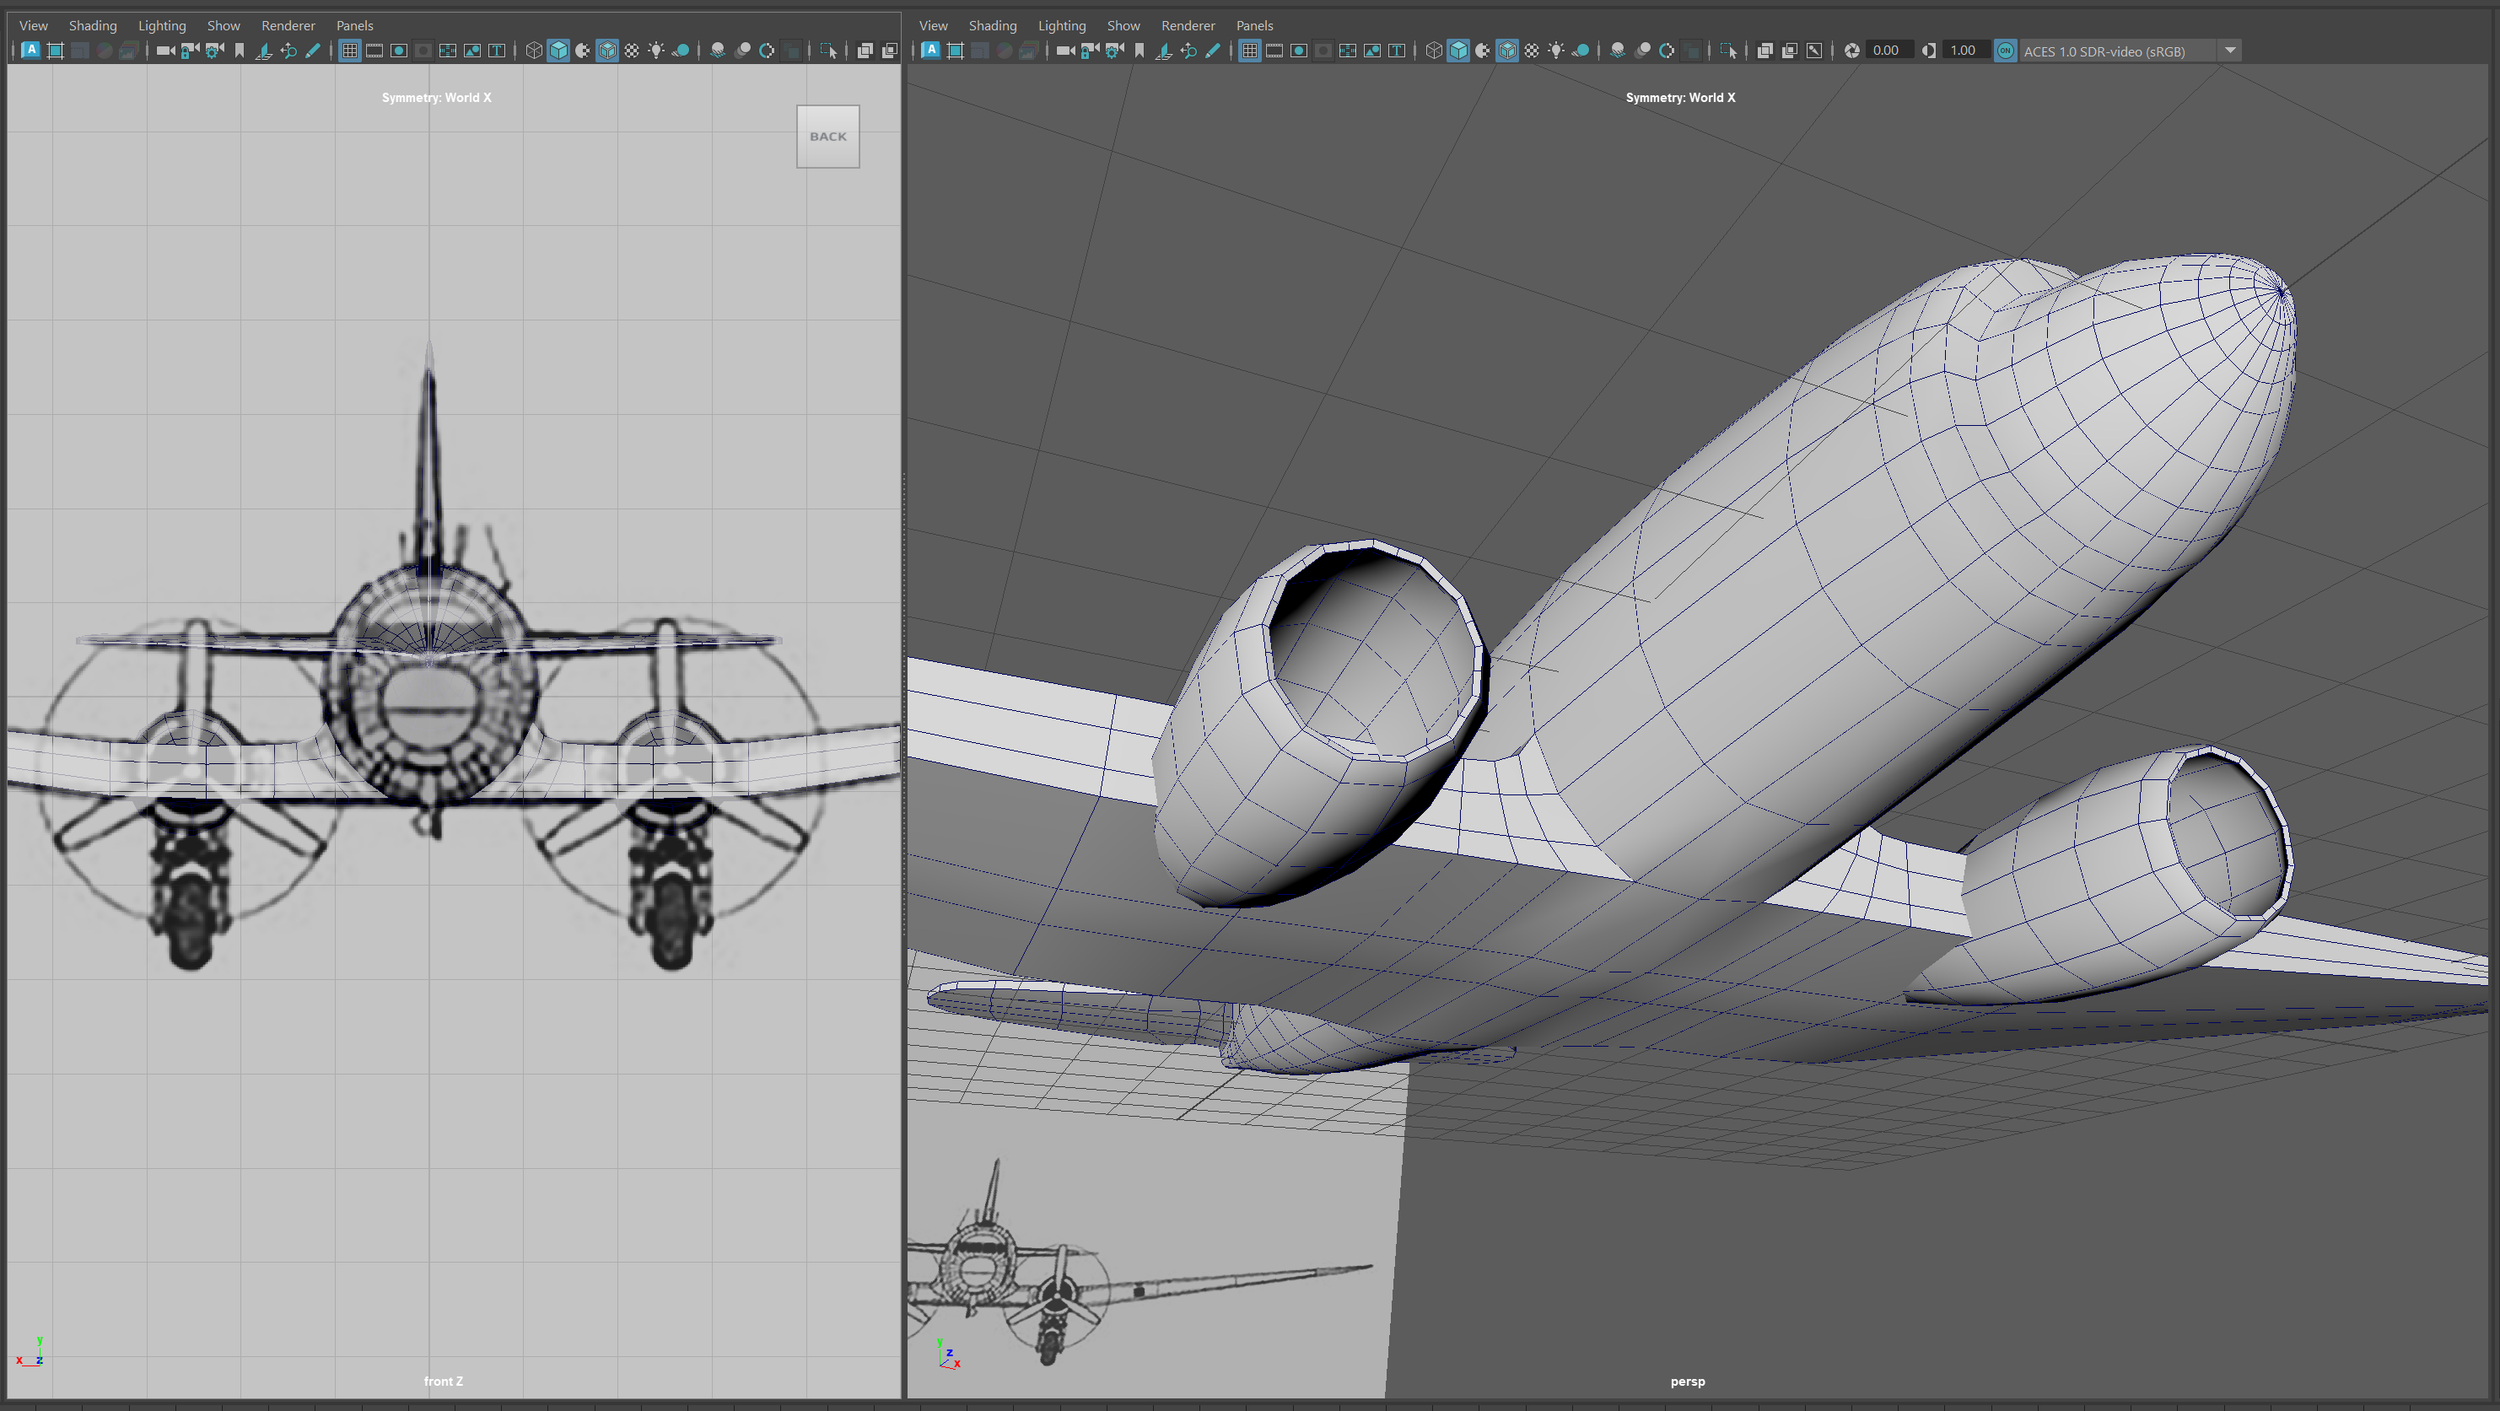Open the Lighting menu in front viewport
Image resolution: width=2500 pixels, height=1411 pixels.
(x=161, y=26)
